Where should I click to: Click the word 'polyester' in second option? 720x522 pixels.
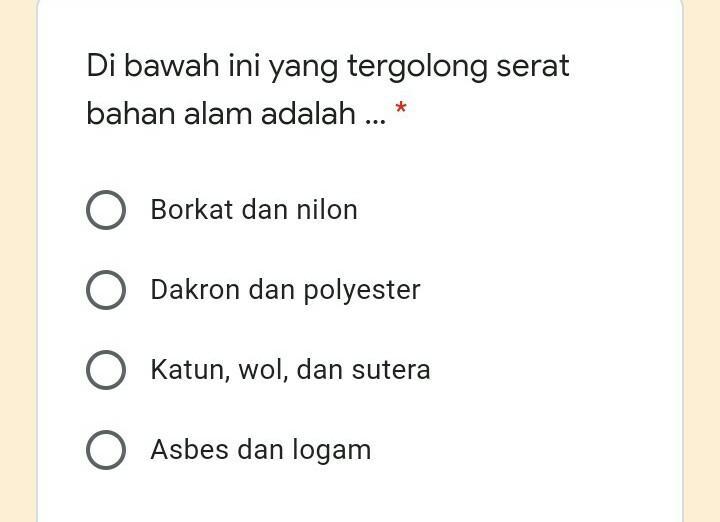tap(362, 291)
